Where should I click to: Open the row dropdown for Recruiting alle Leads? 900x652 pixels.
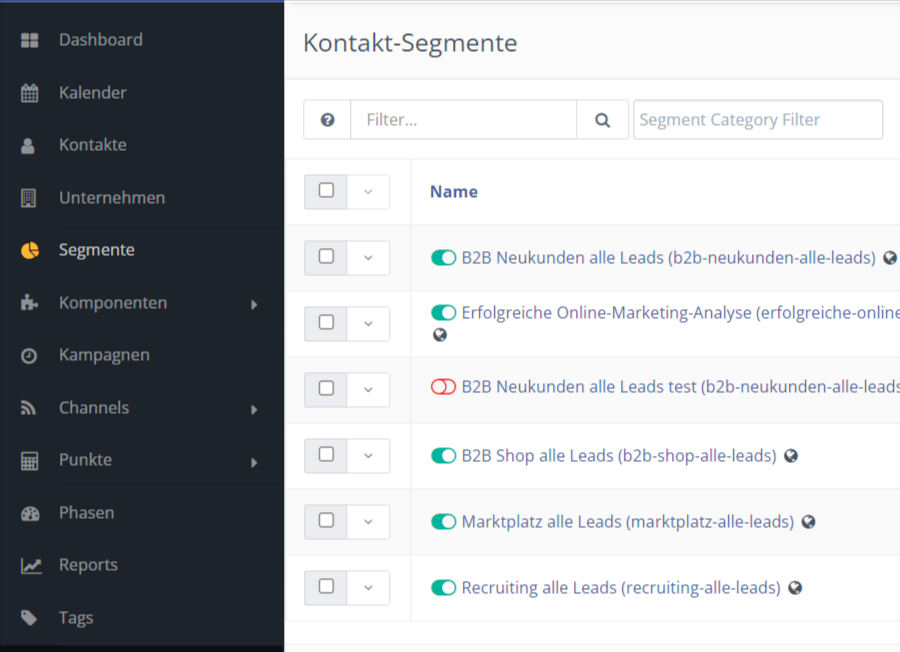pos(368,588)
